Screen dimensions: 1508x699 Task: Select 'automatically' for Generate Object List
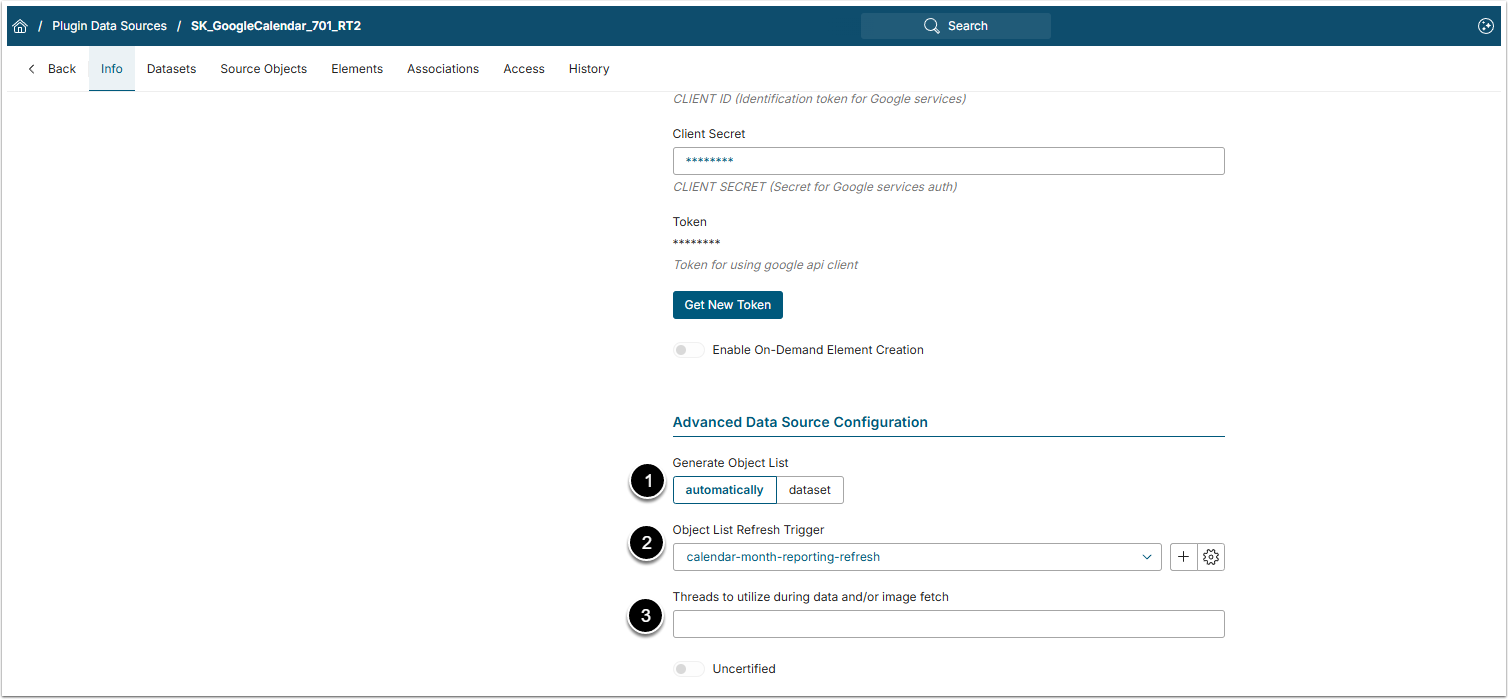tap(724, 490)
